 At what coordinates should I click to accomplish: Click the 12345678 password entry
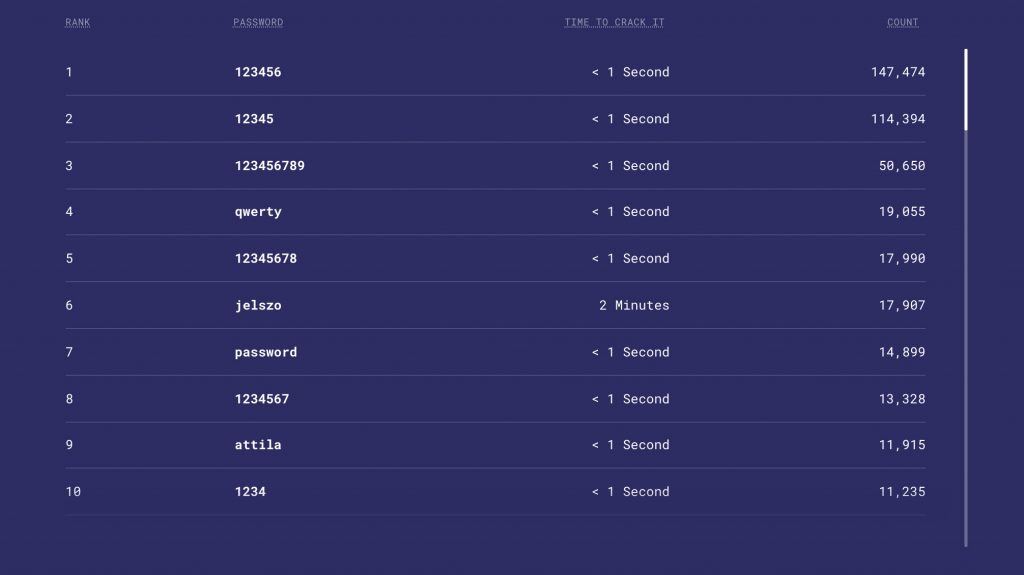click(265, 259)
